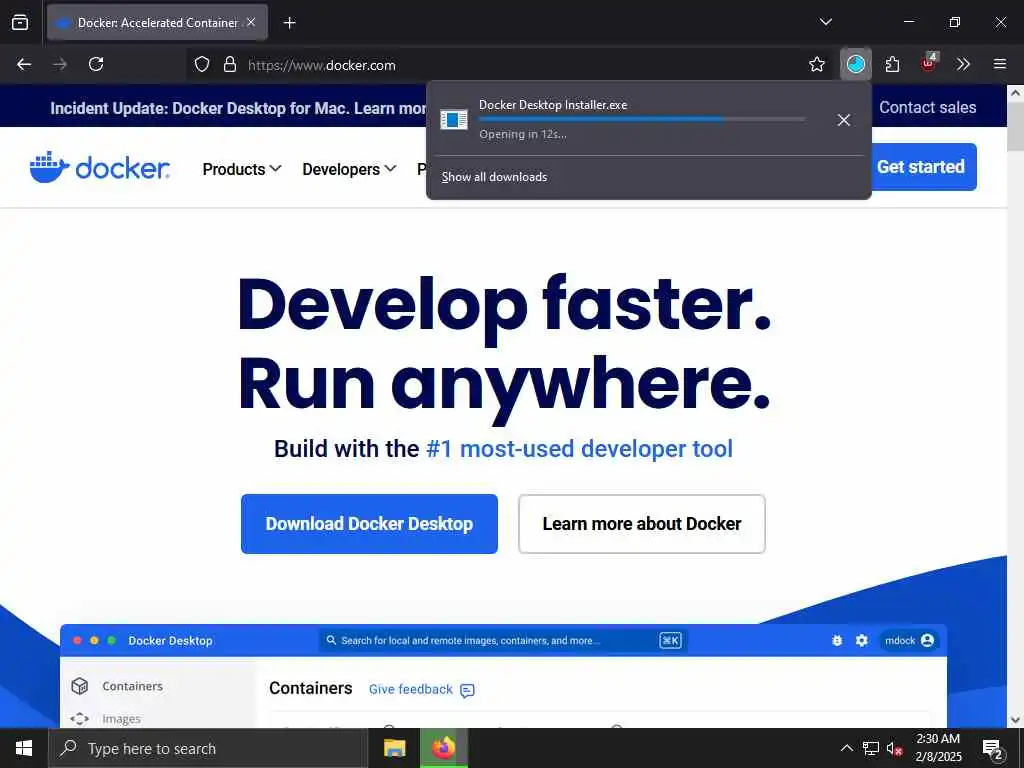Click the network status tray icon
This screenshot has width=1024, height=768.
click(x=871, y=748)
